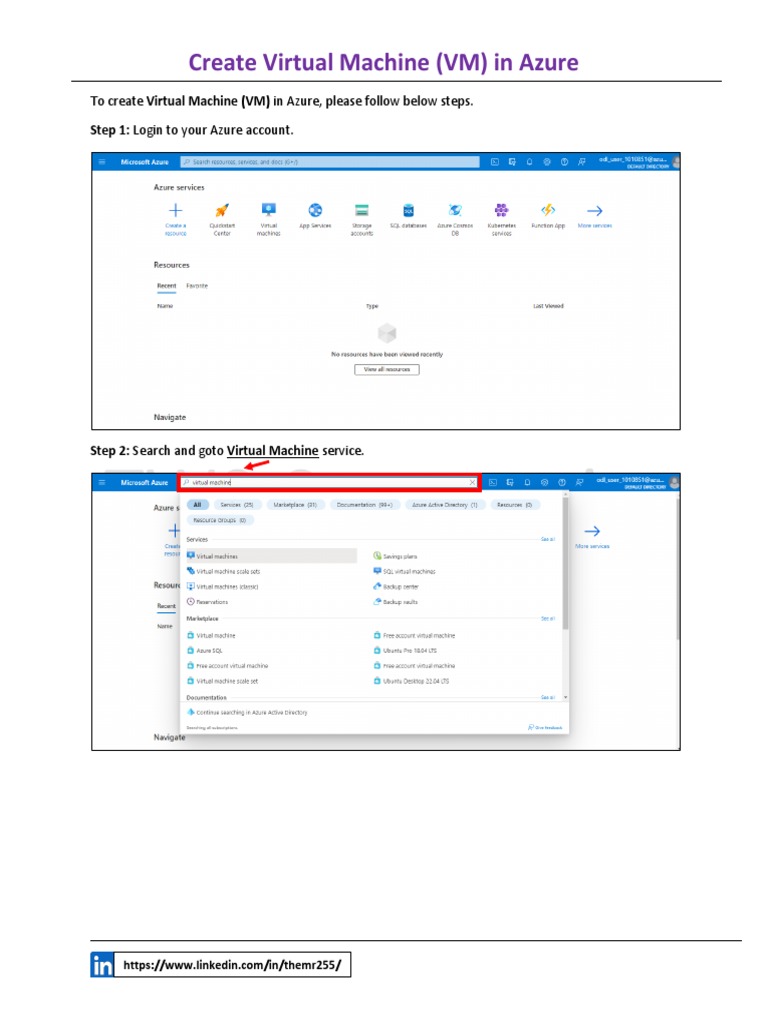
Task: Clear the search box with the X
Action: (472, 483)
